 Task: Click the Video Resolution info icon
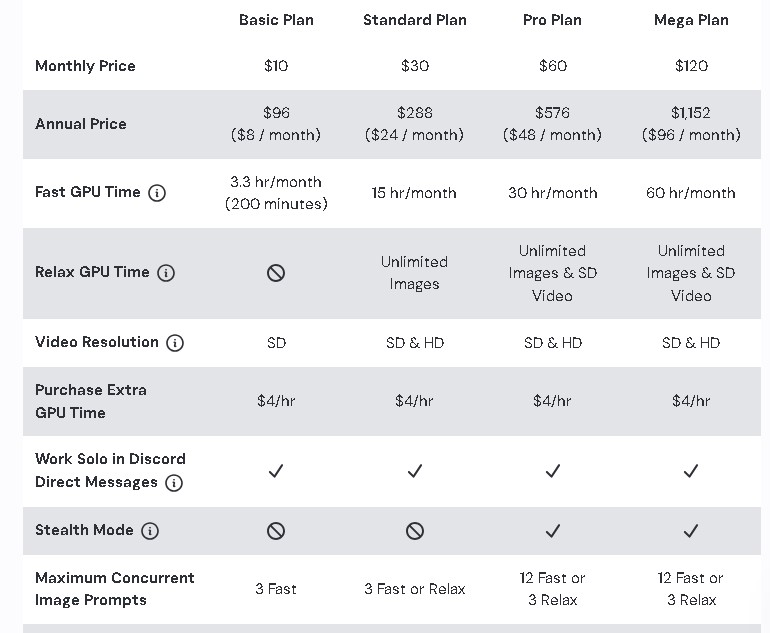point(175,343)
